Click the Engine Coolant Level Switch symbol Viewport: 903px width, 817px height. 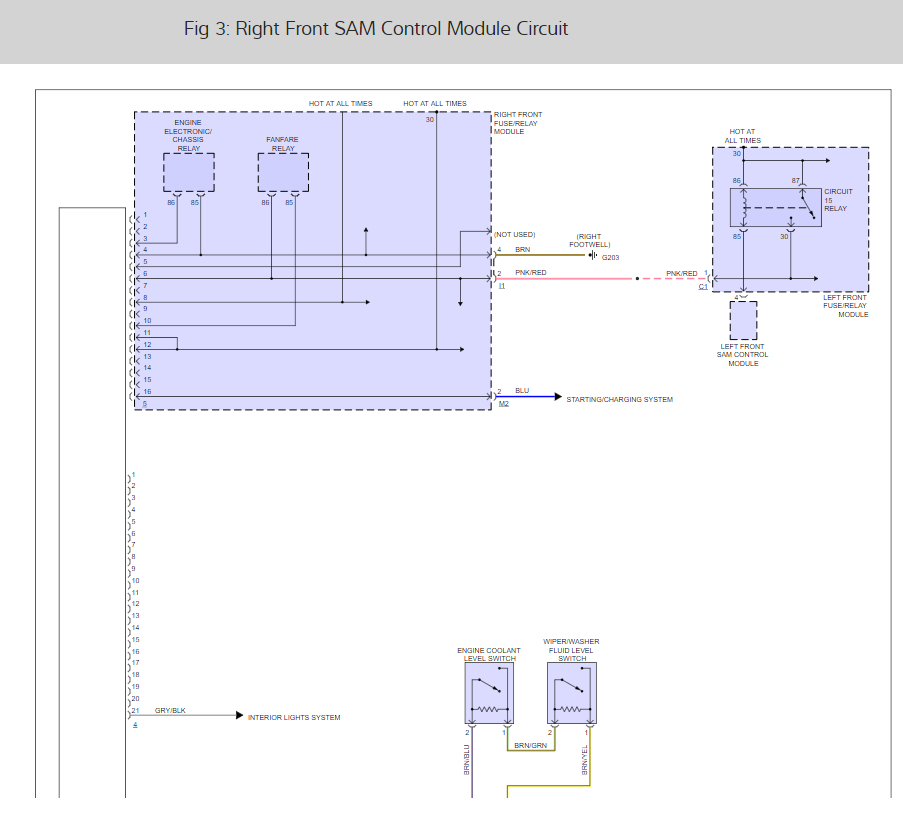[489, 693]
